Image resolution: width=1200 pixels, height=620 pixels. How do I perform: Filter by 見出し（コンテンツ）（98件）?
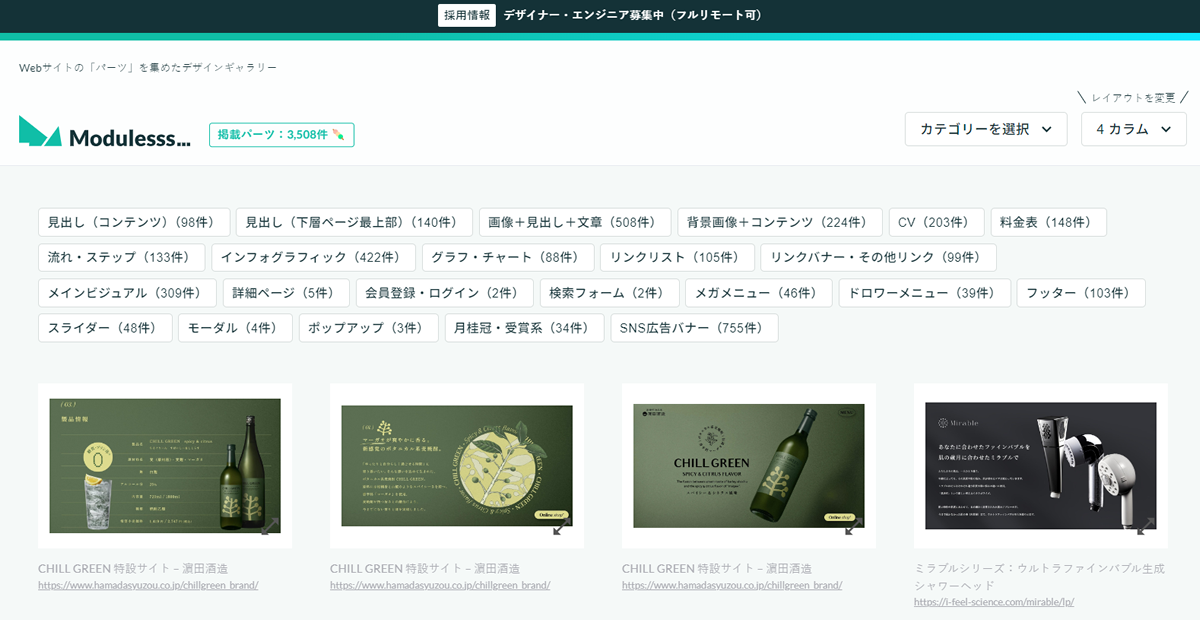(x=134, y=222)
